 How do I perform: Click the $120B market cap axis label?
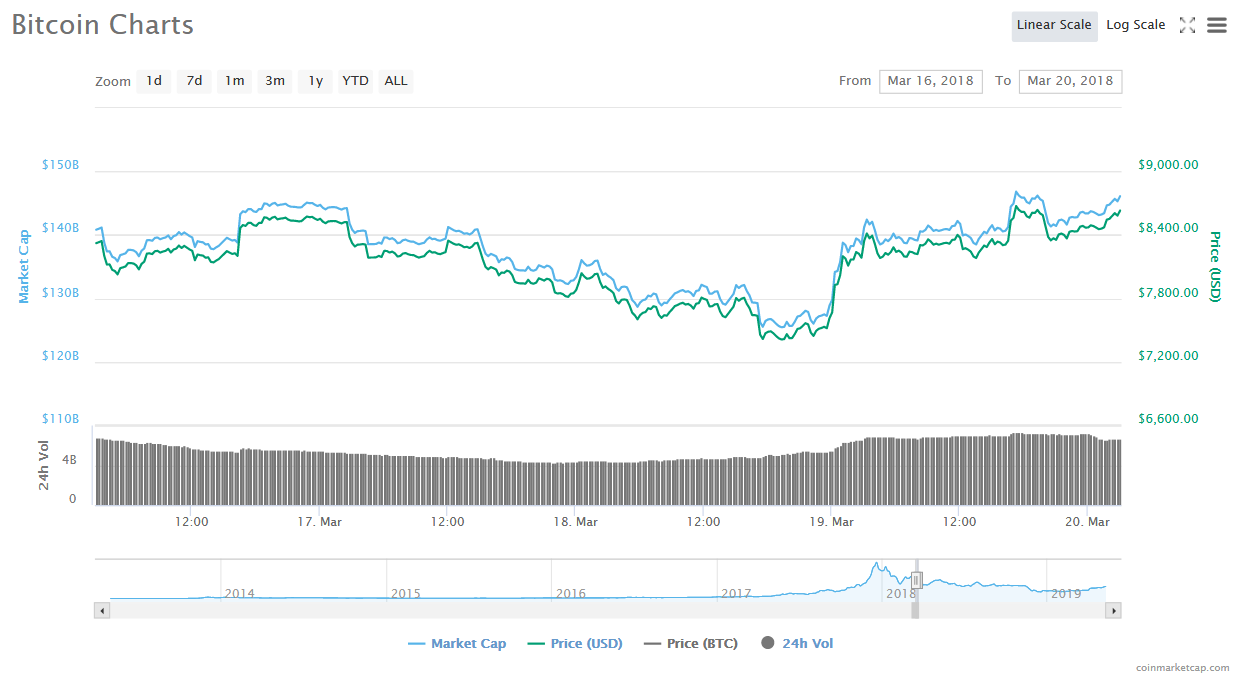pyautogui.click(x=60, y=355)
